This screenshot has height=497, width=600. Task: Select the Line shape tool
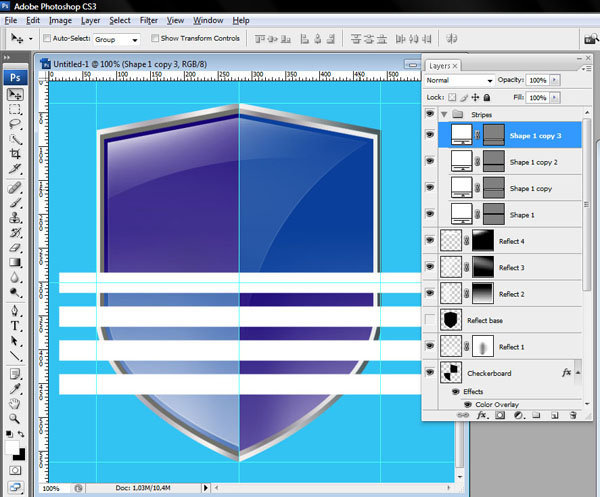[x=15, y=356]
